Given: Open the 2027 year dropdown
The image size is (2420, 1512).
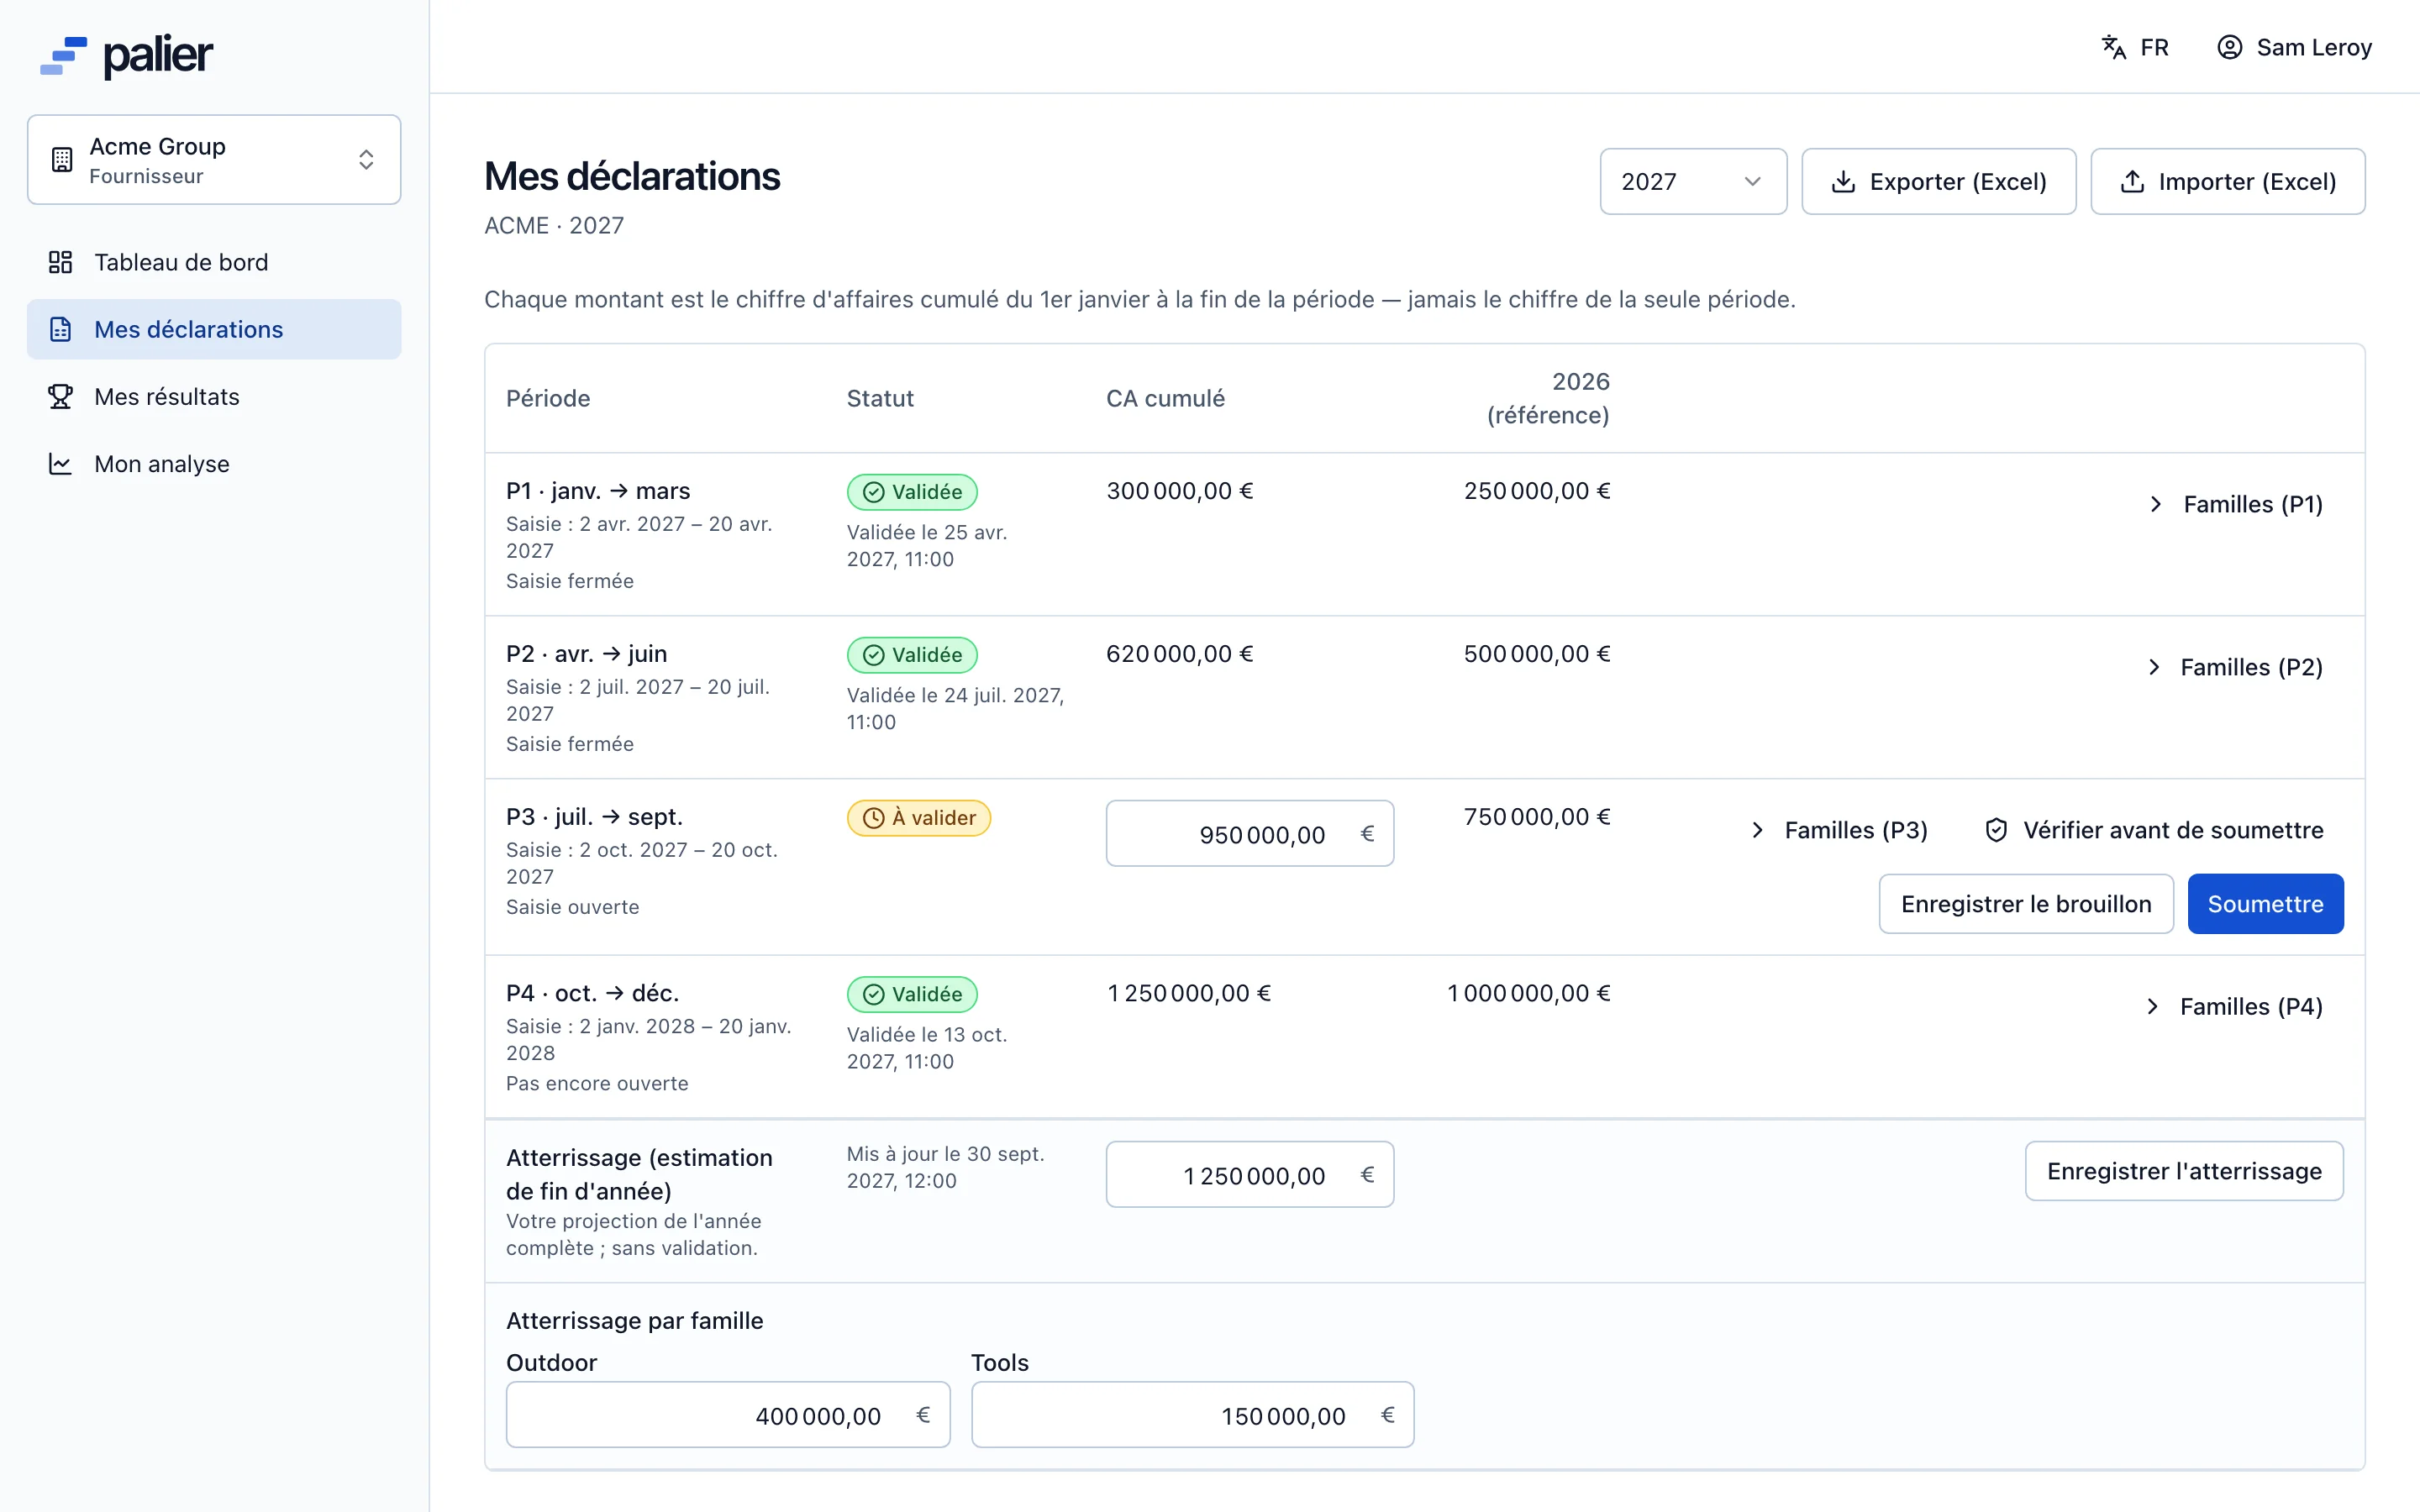Looking at the screenshot, I should pyautogui.click(x=1692, y=181).
